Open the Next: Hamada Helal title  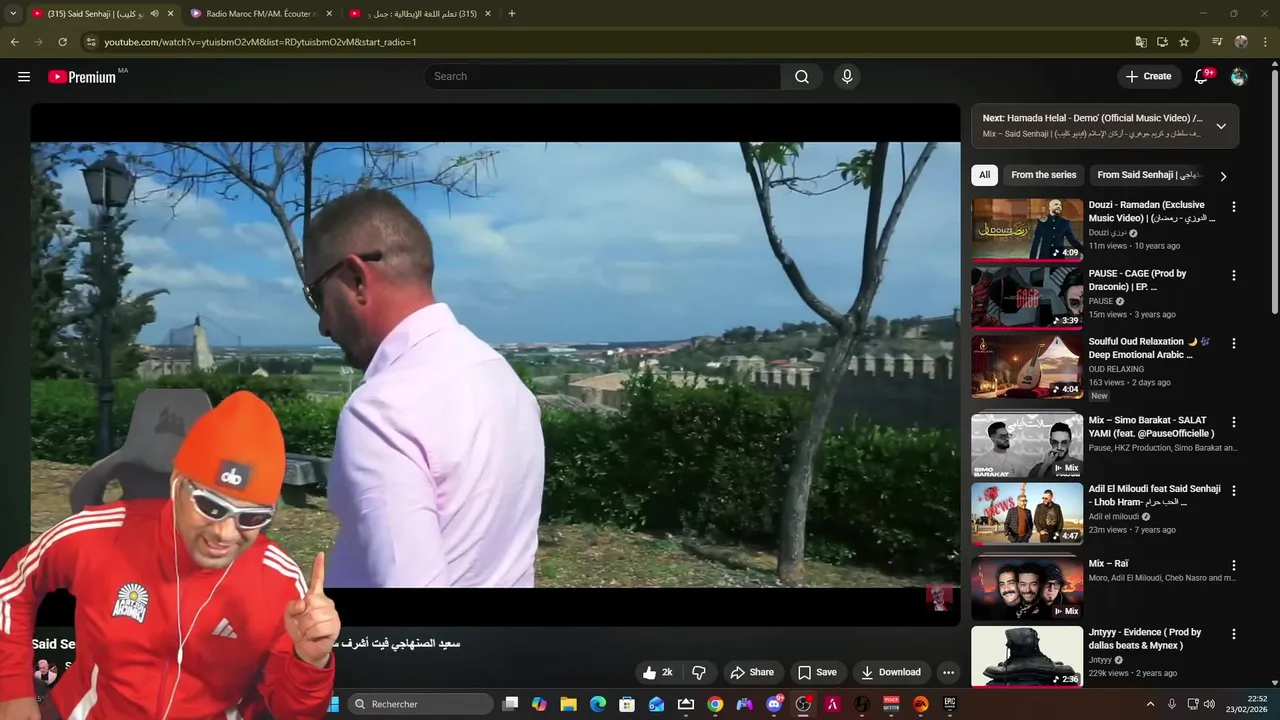[1093, 118]
